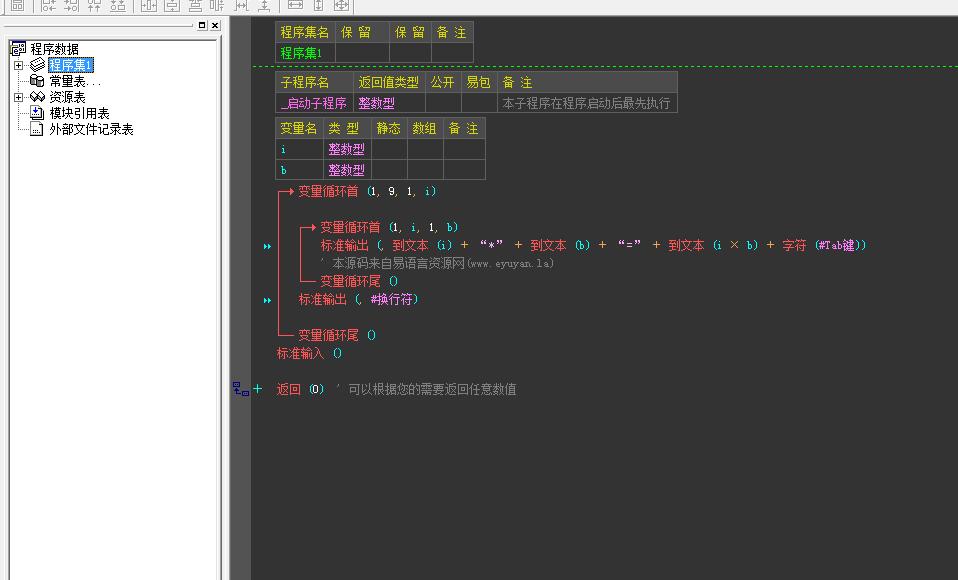958x580 pixels.
Task: Click the outer 变量循环尾 () line
Action: [x=337, y=335]
